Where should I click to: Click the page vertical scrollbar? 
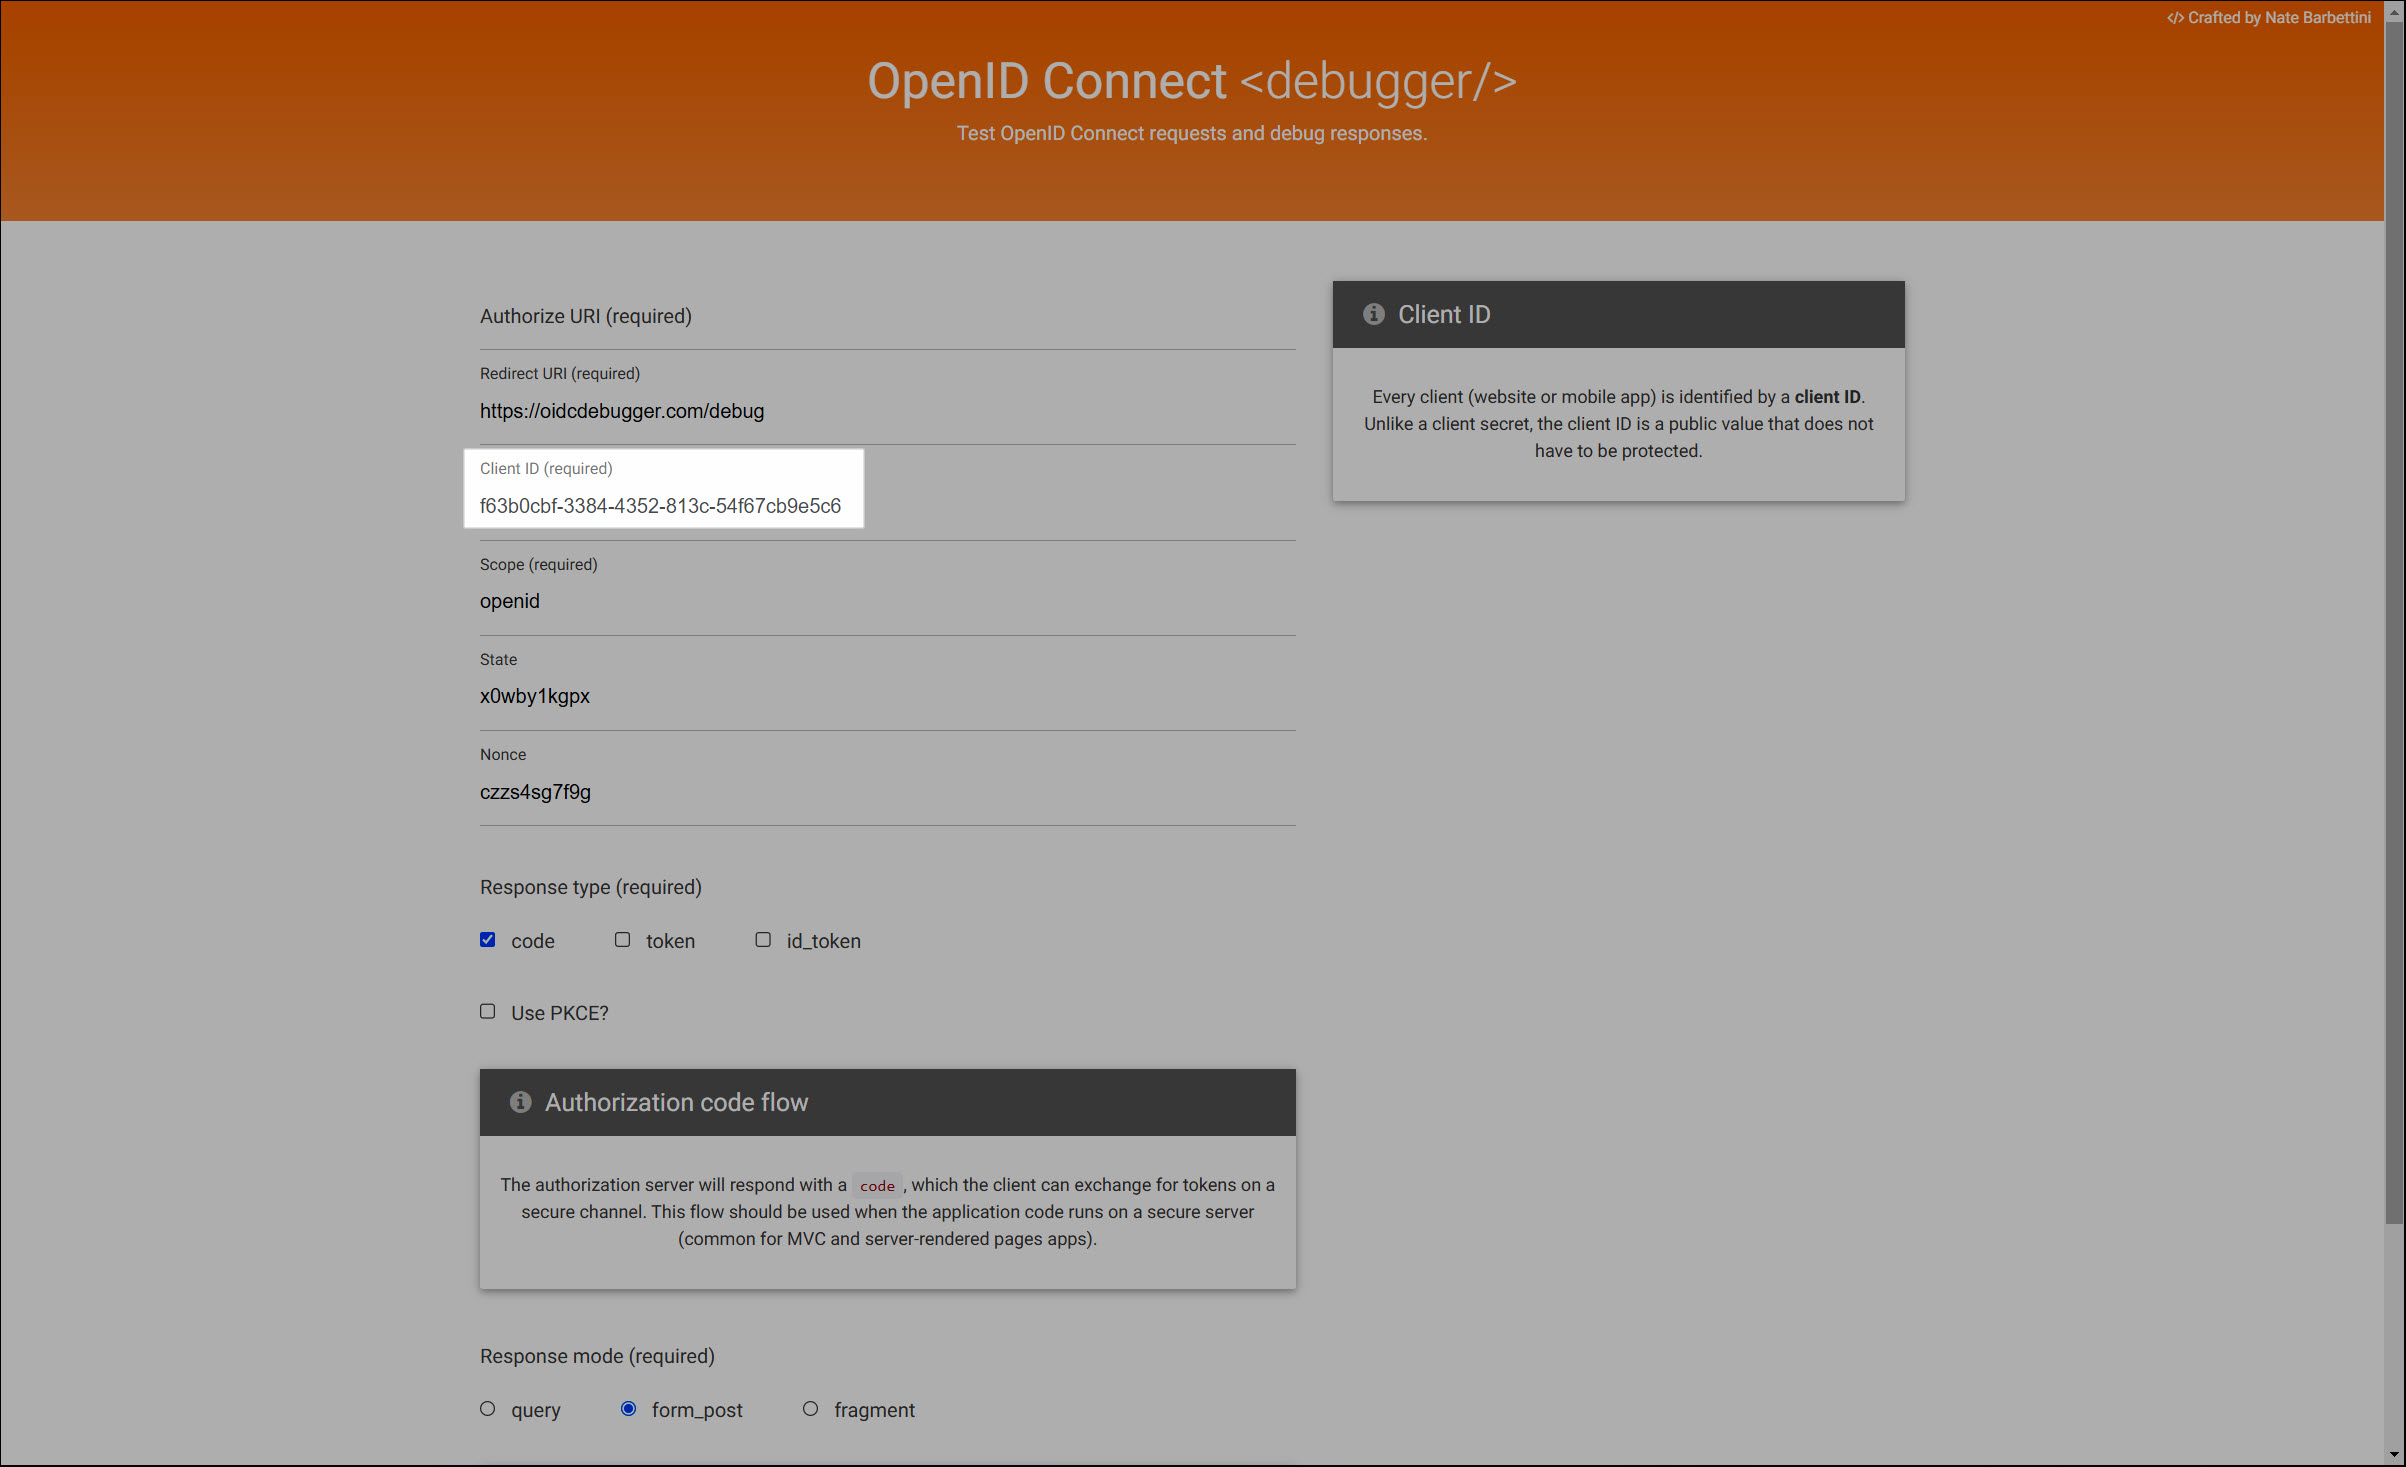point(2394,620)
